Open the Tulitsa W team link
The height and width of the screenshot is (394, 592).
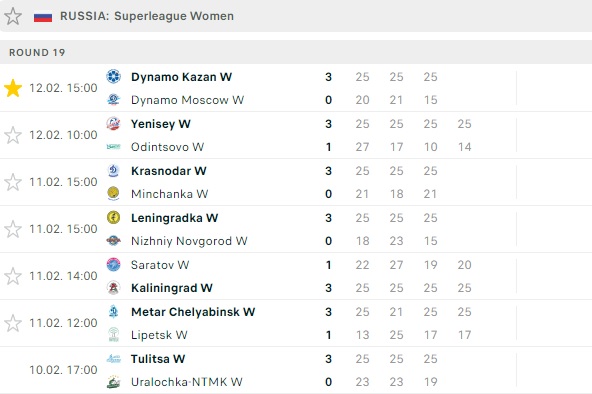pyautogui.click(x=158, y=359)
